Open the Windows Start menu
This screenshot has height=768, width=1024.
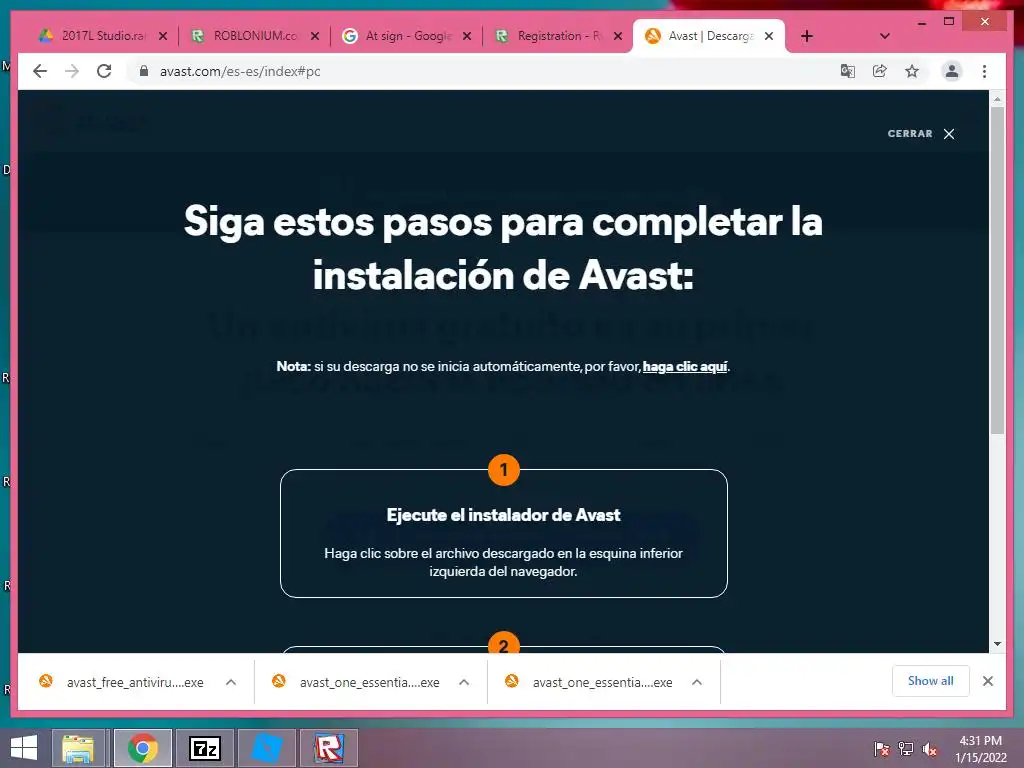tap(24, 748)
